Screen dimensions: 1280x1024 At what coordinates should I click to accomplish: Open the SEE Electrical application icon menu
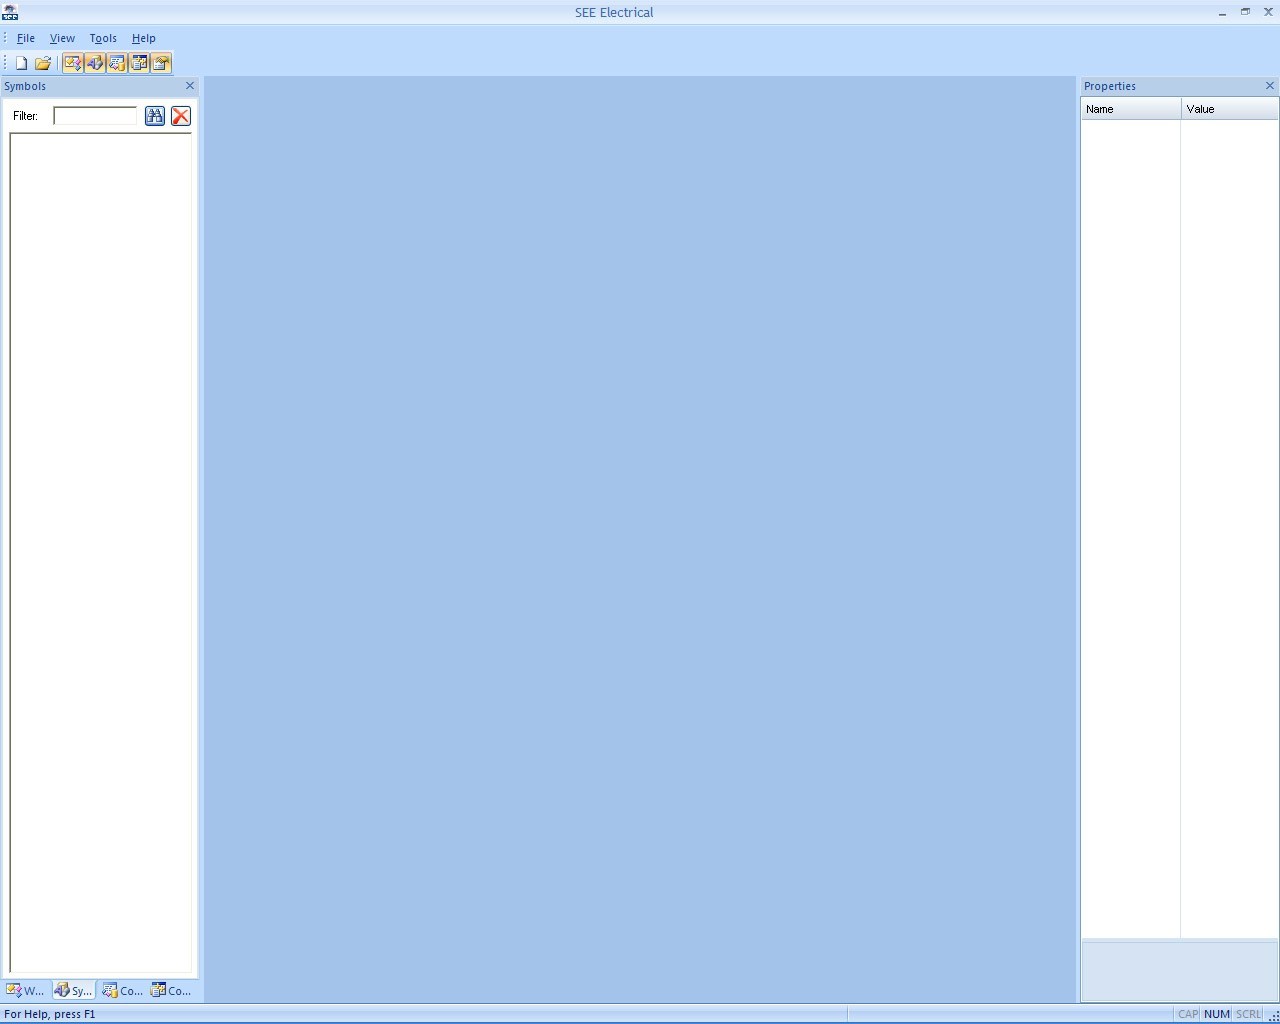(x=10, y=12)
